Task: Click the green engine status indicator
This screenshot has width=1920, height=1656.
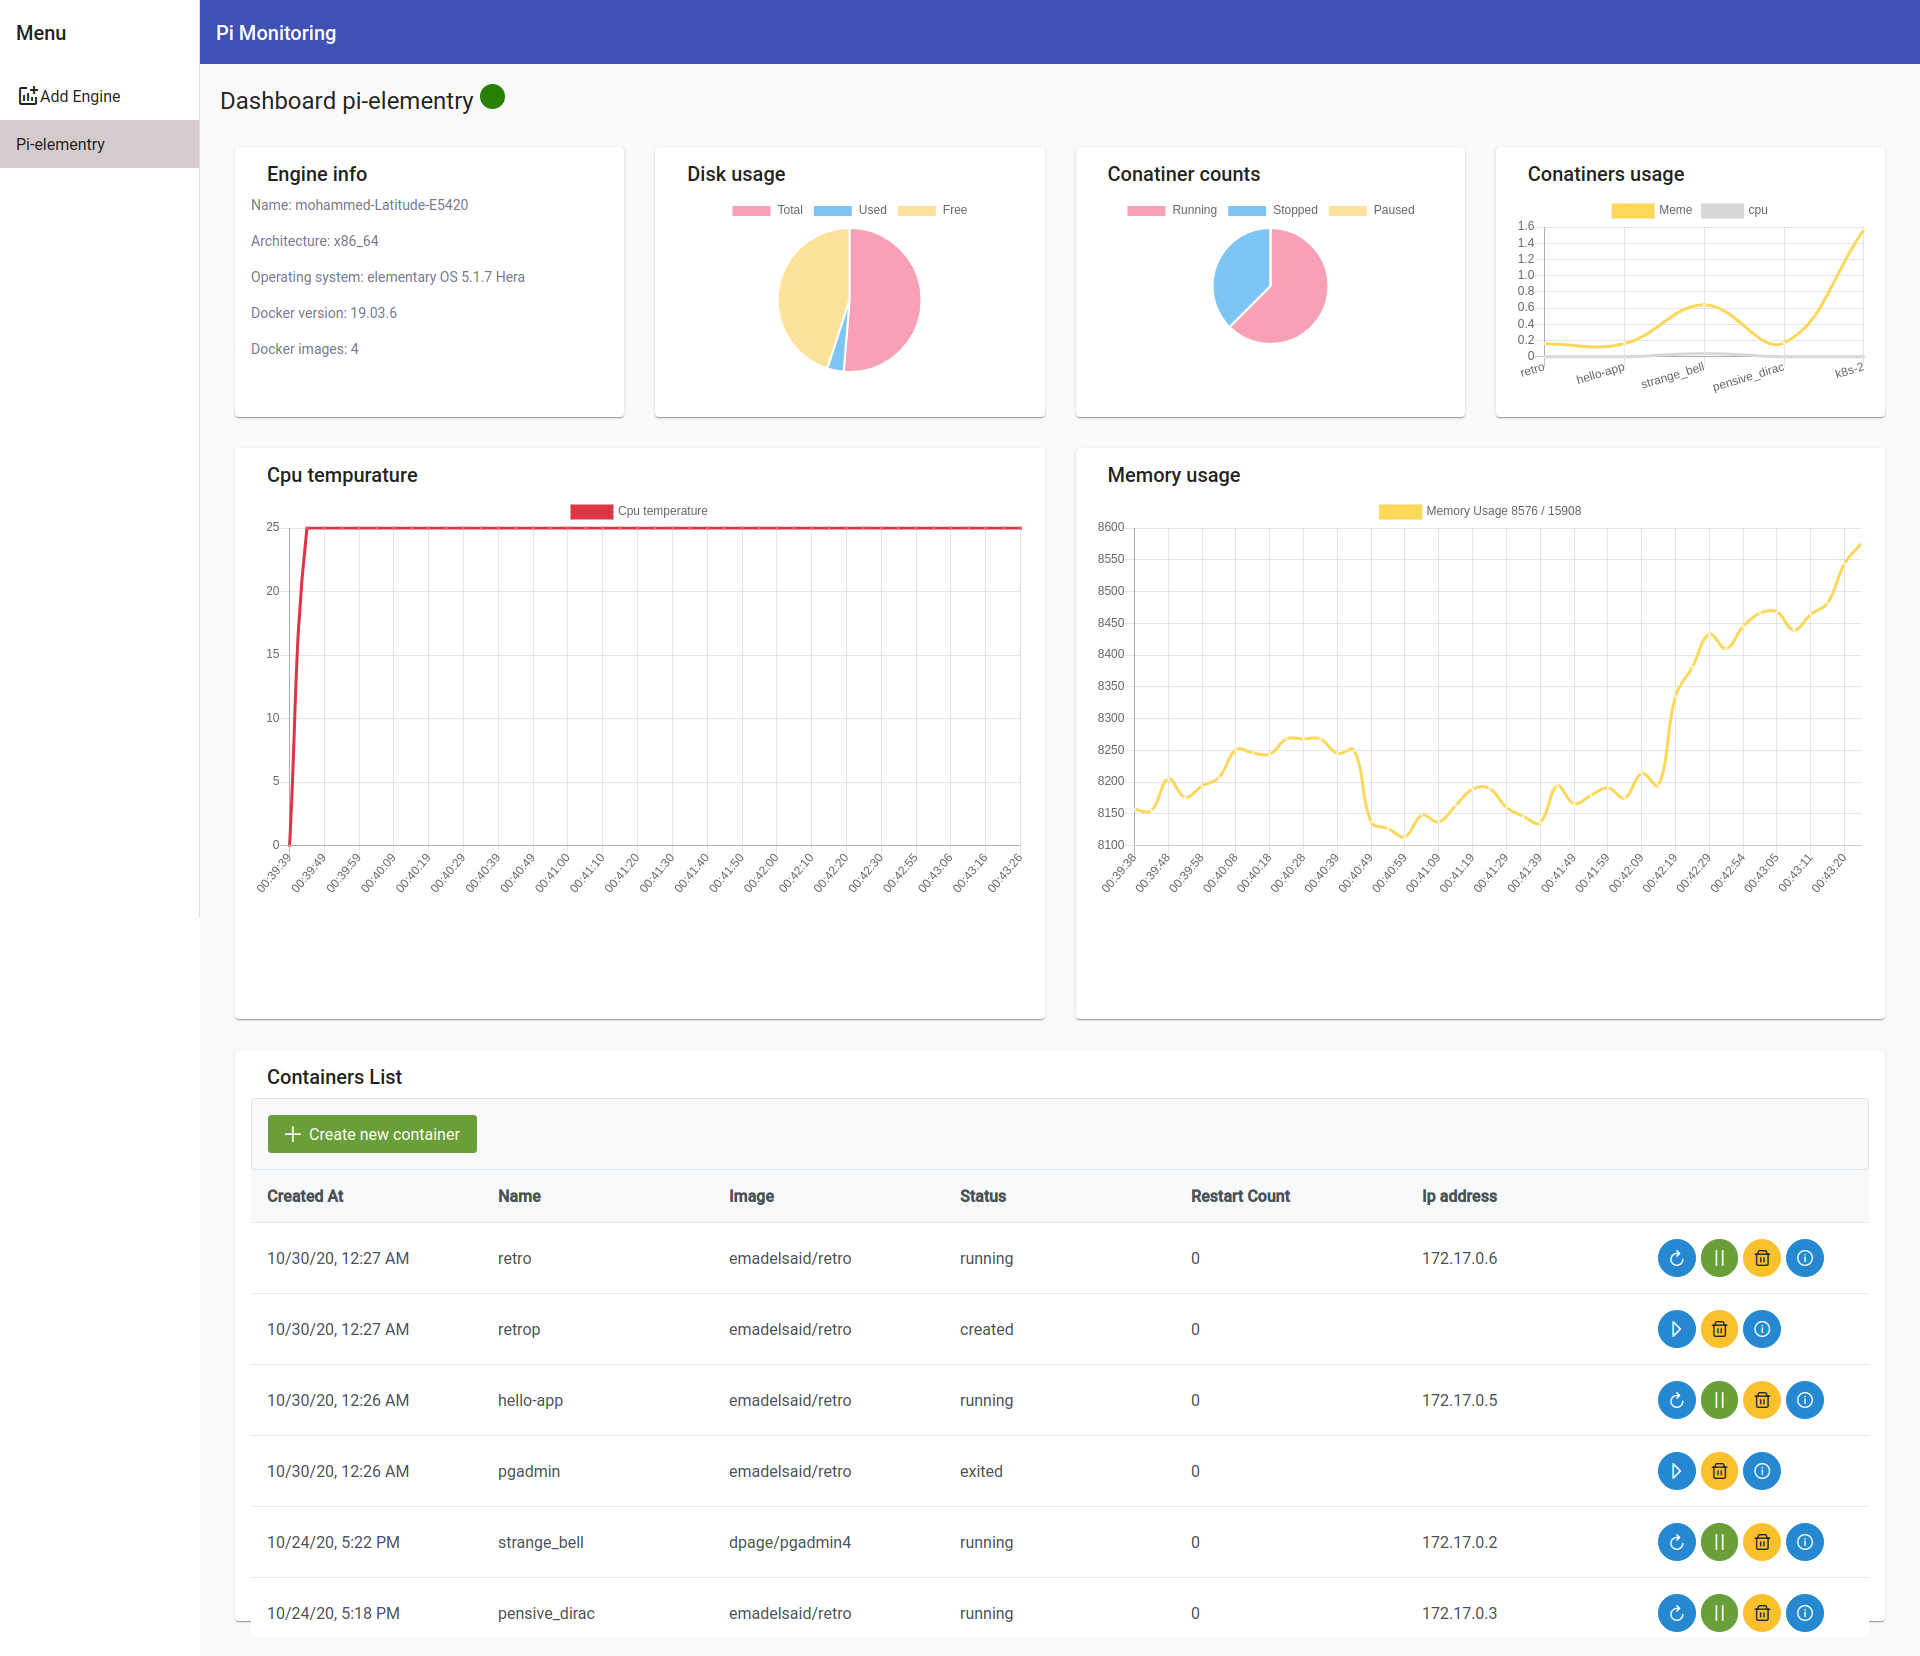Action: pyautogui.click(x=492, y=97)
